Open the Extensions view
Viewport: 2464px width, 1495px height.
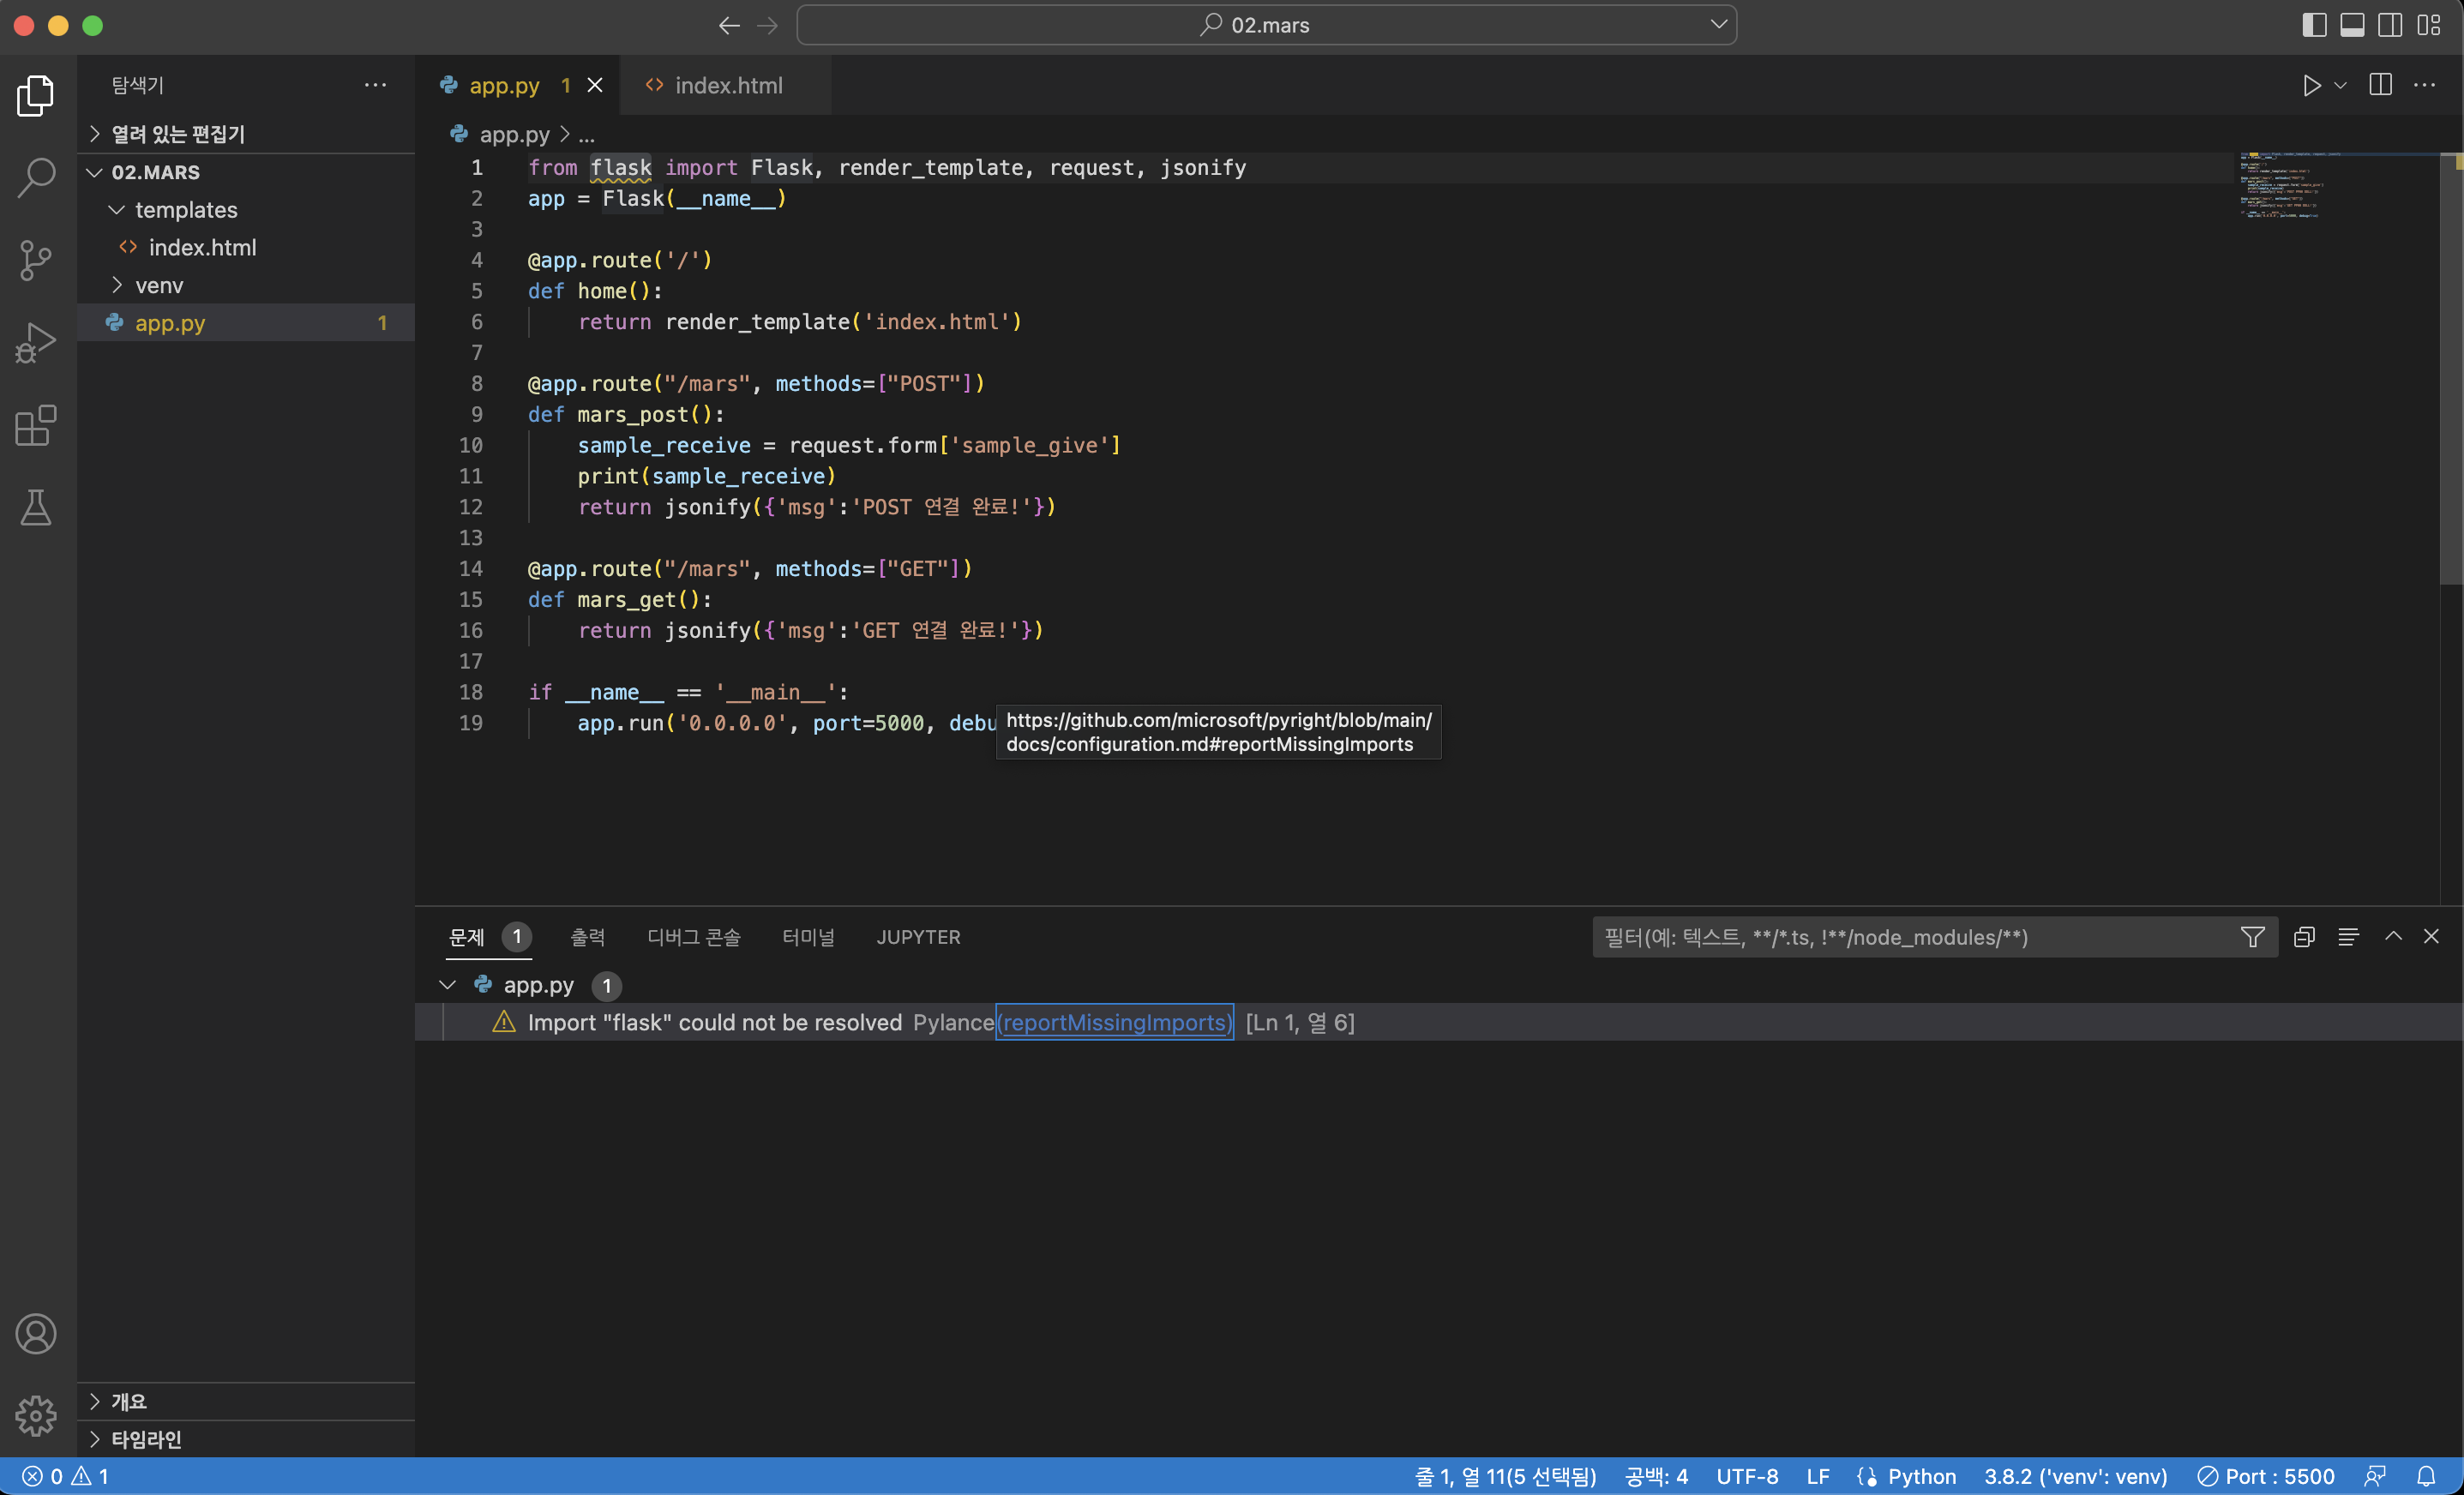click(36, 426)
